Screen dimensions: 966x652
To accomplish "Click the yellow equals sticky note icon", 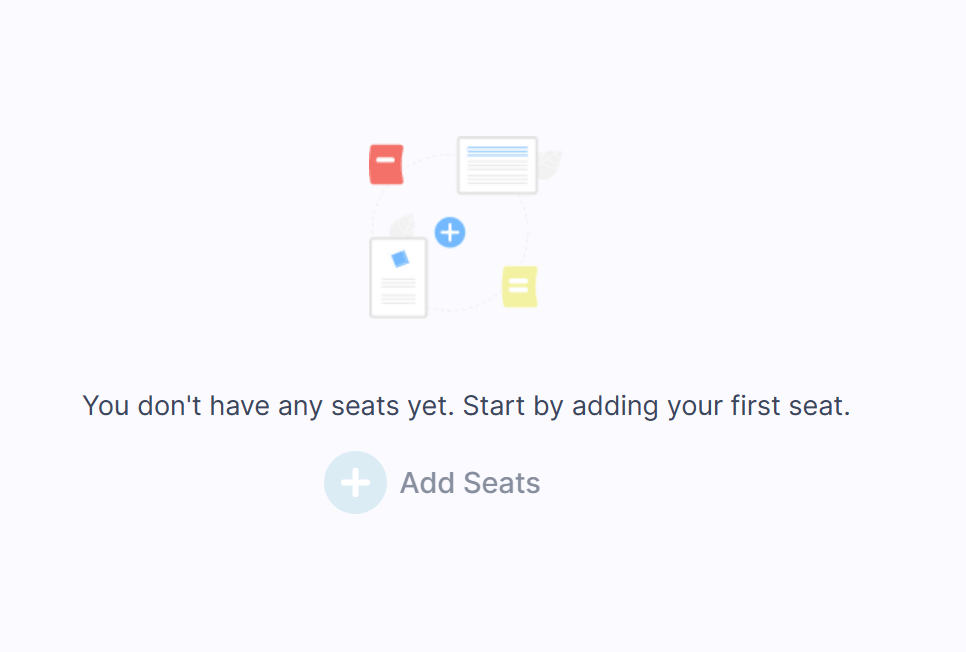I will [519, 287].
